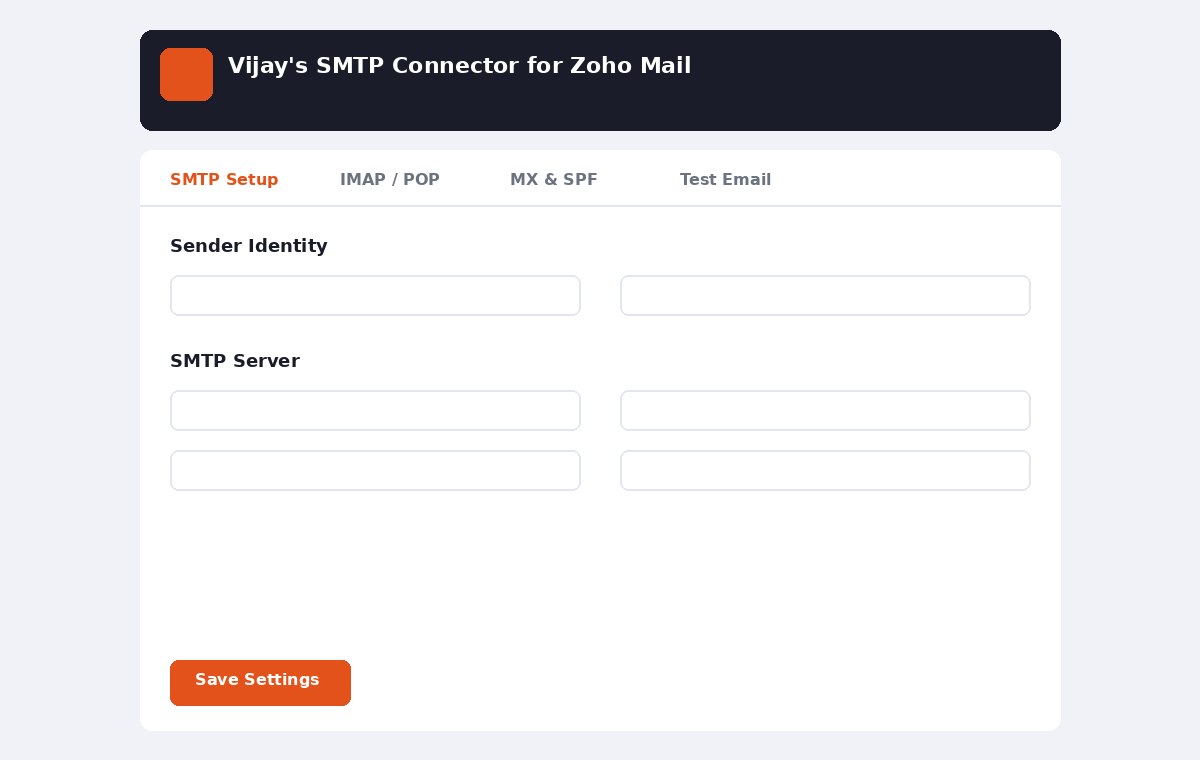Viewport: 1200px width, 760px height.
Task: Click the "SMTP Server" section heading
Action: coord(235,361)
